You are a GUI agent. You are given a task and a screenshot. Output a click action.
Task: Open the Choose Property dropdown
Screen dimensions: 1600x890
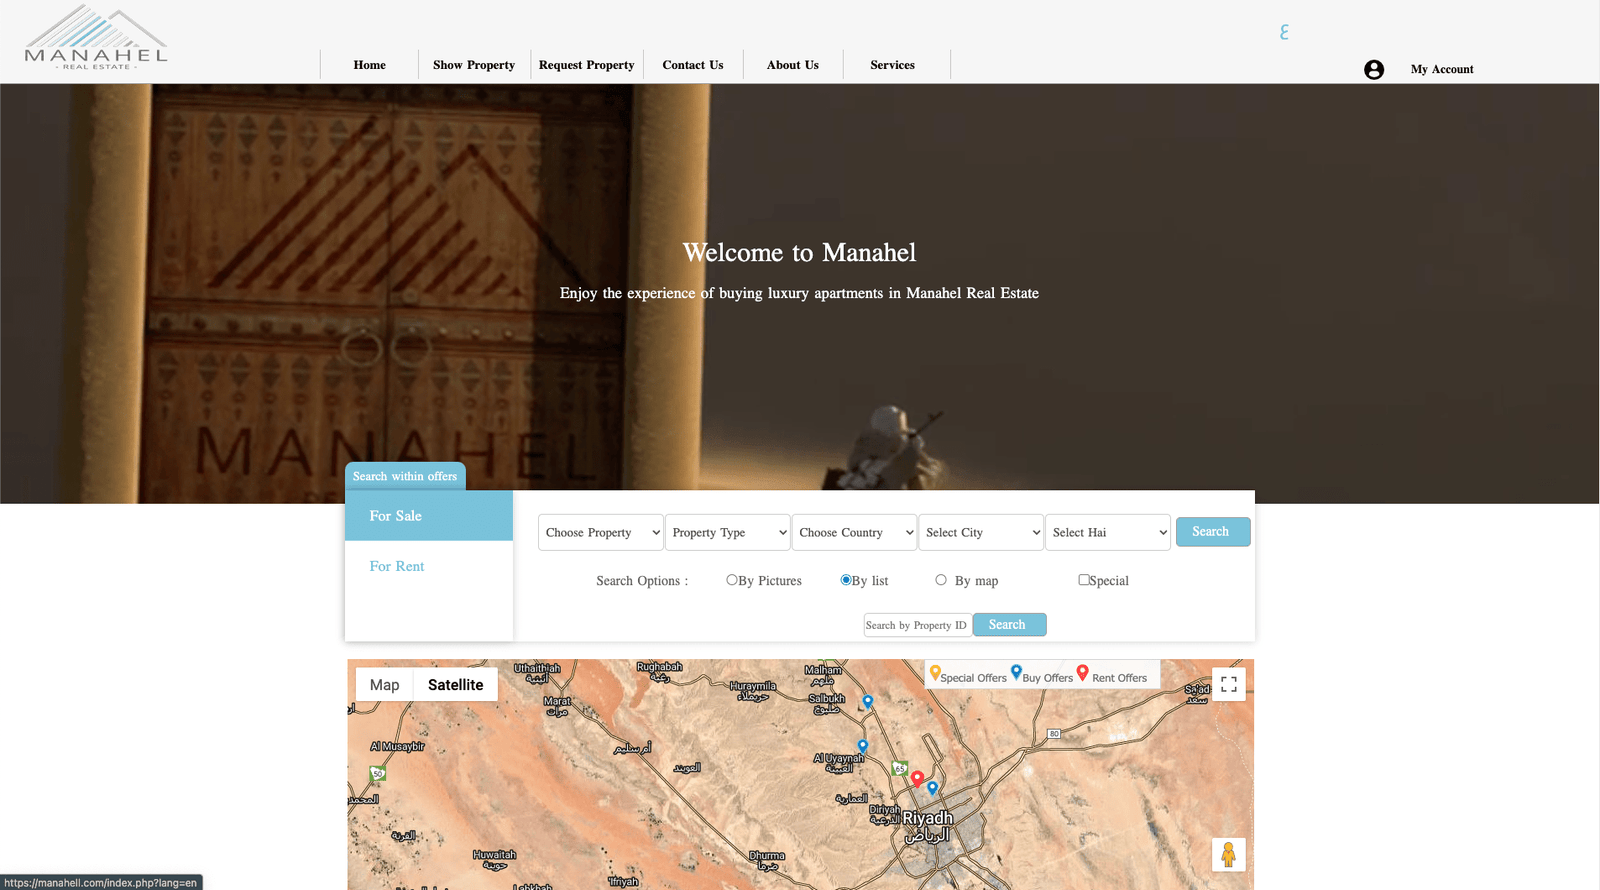(601, 532)
